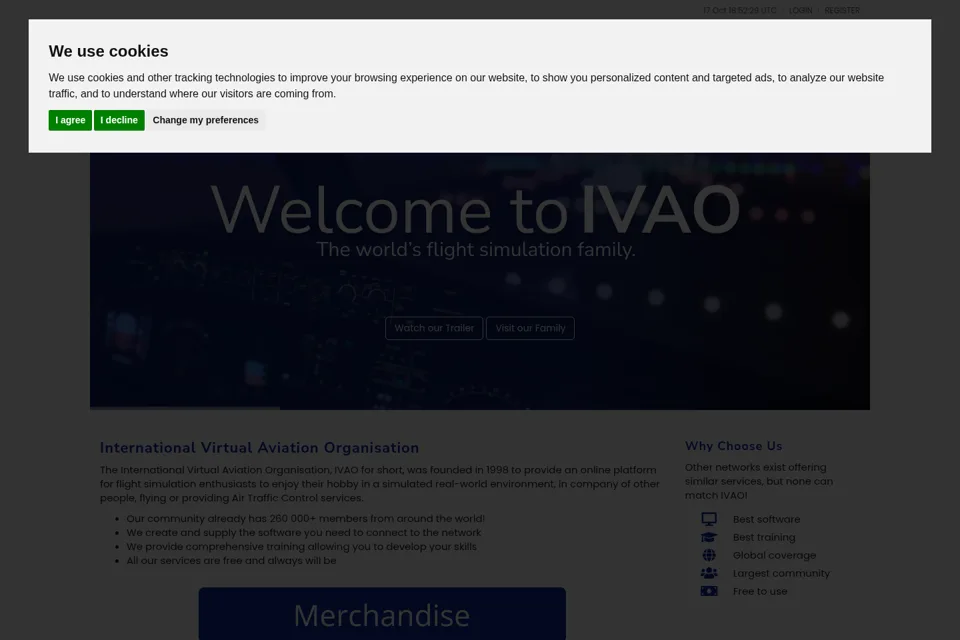Viewport: 960px width, 640px height.
Task: Click the Visit our Family button
Action: pyautogui.click(x=530, y=328)
